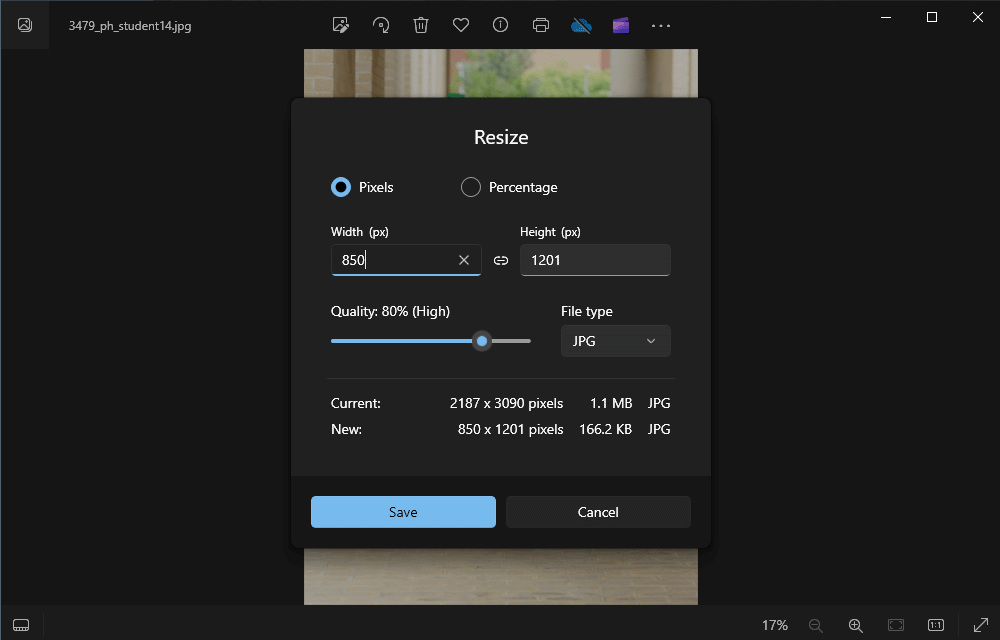Viewport: 1000px width, 640px height.
Task: Expand the File type JPG dropdown
Action: (615, 341)
